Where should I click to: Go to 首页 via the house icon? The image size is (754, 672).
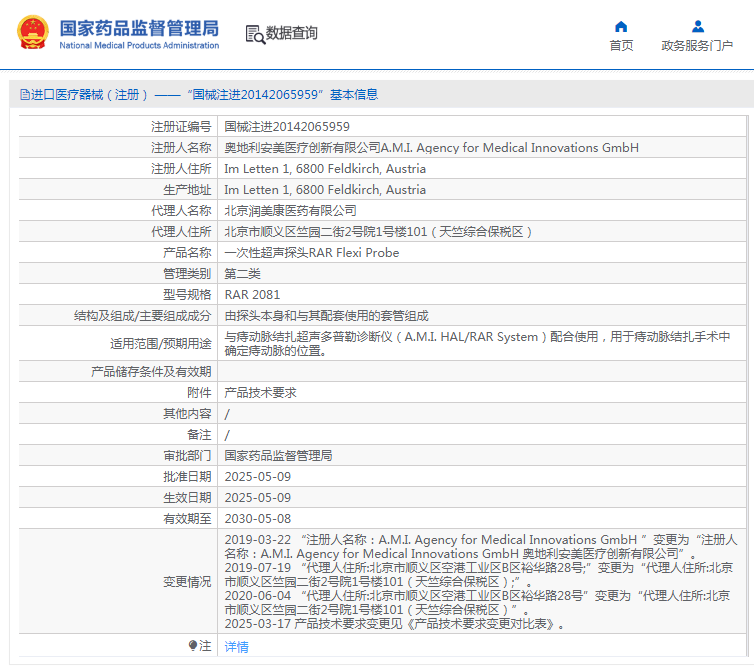coord(621,26)
